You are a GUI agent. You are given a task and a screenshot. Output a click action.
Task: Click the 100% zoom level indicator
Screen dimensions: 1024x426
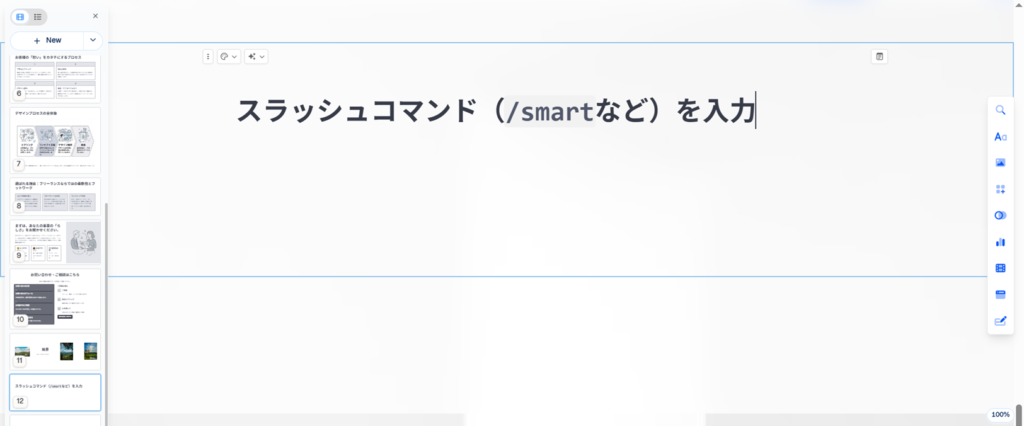point(1000,414)
